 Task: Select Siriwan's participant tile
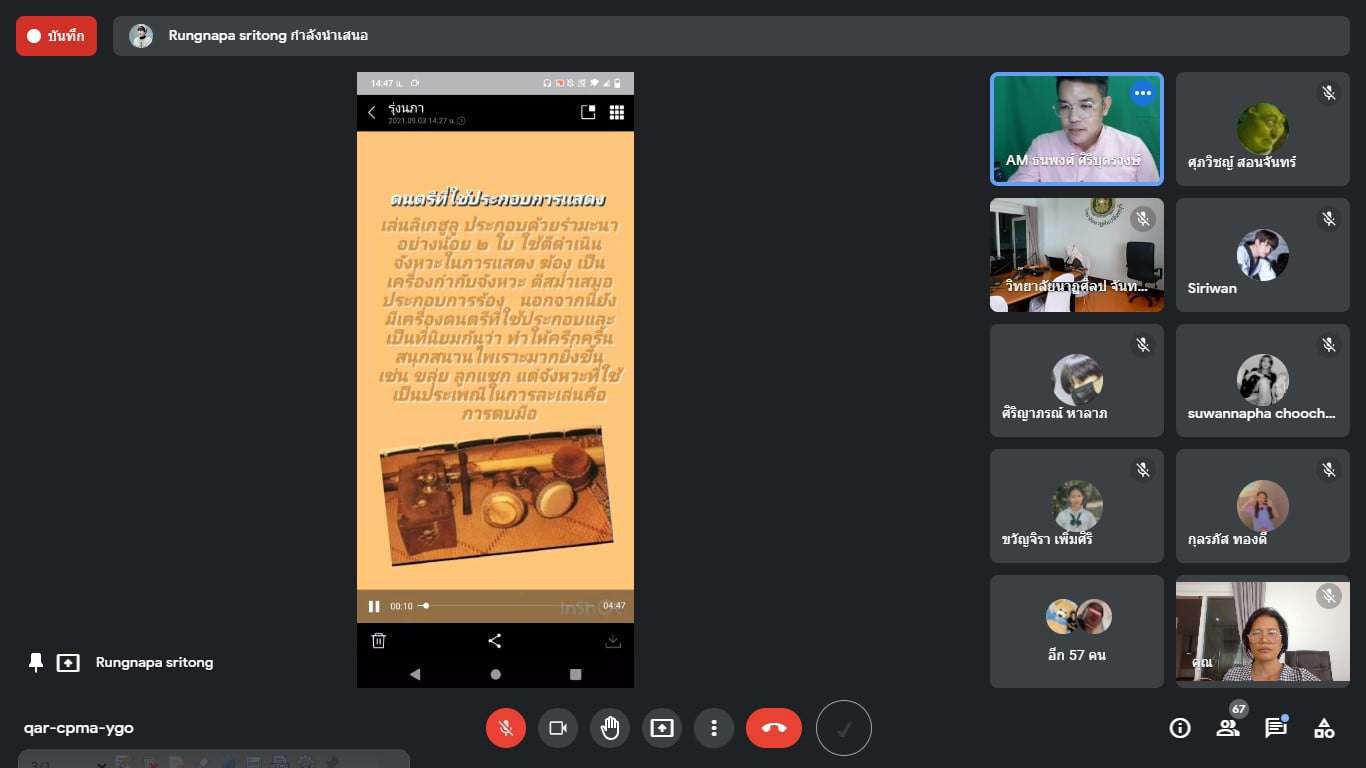point(1262,255)
